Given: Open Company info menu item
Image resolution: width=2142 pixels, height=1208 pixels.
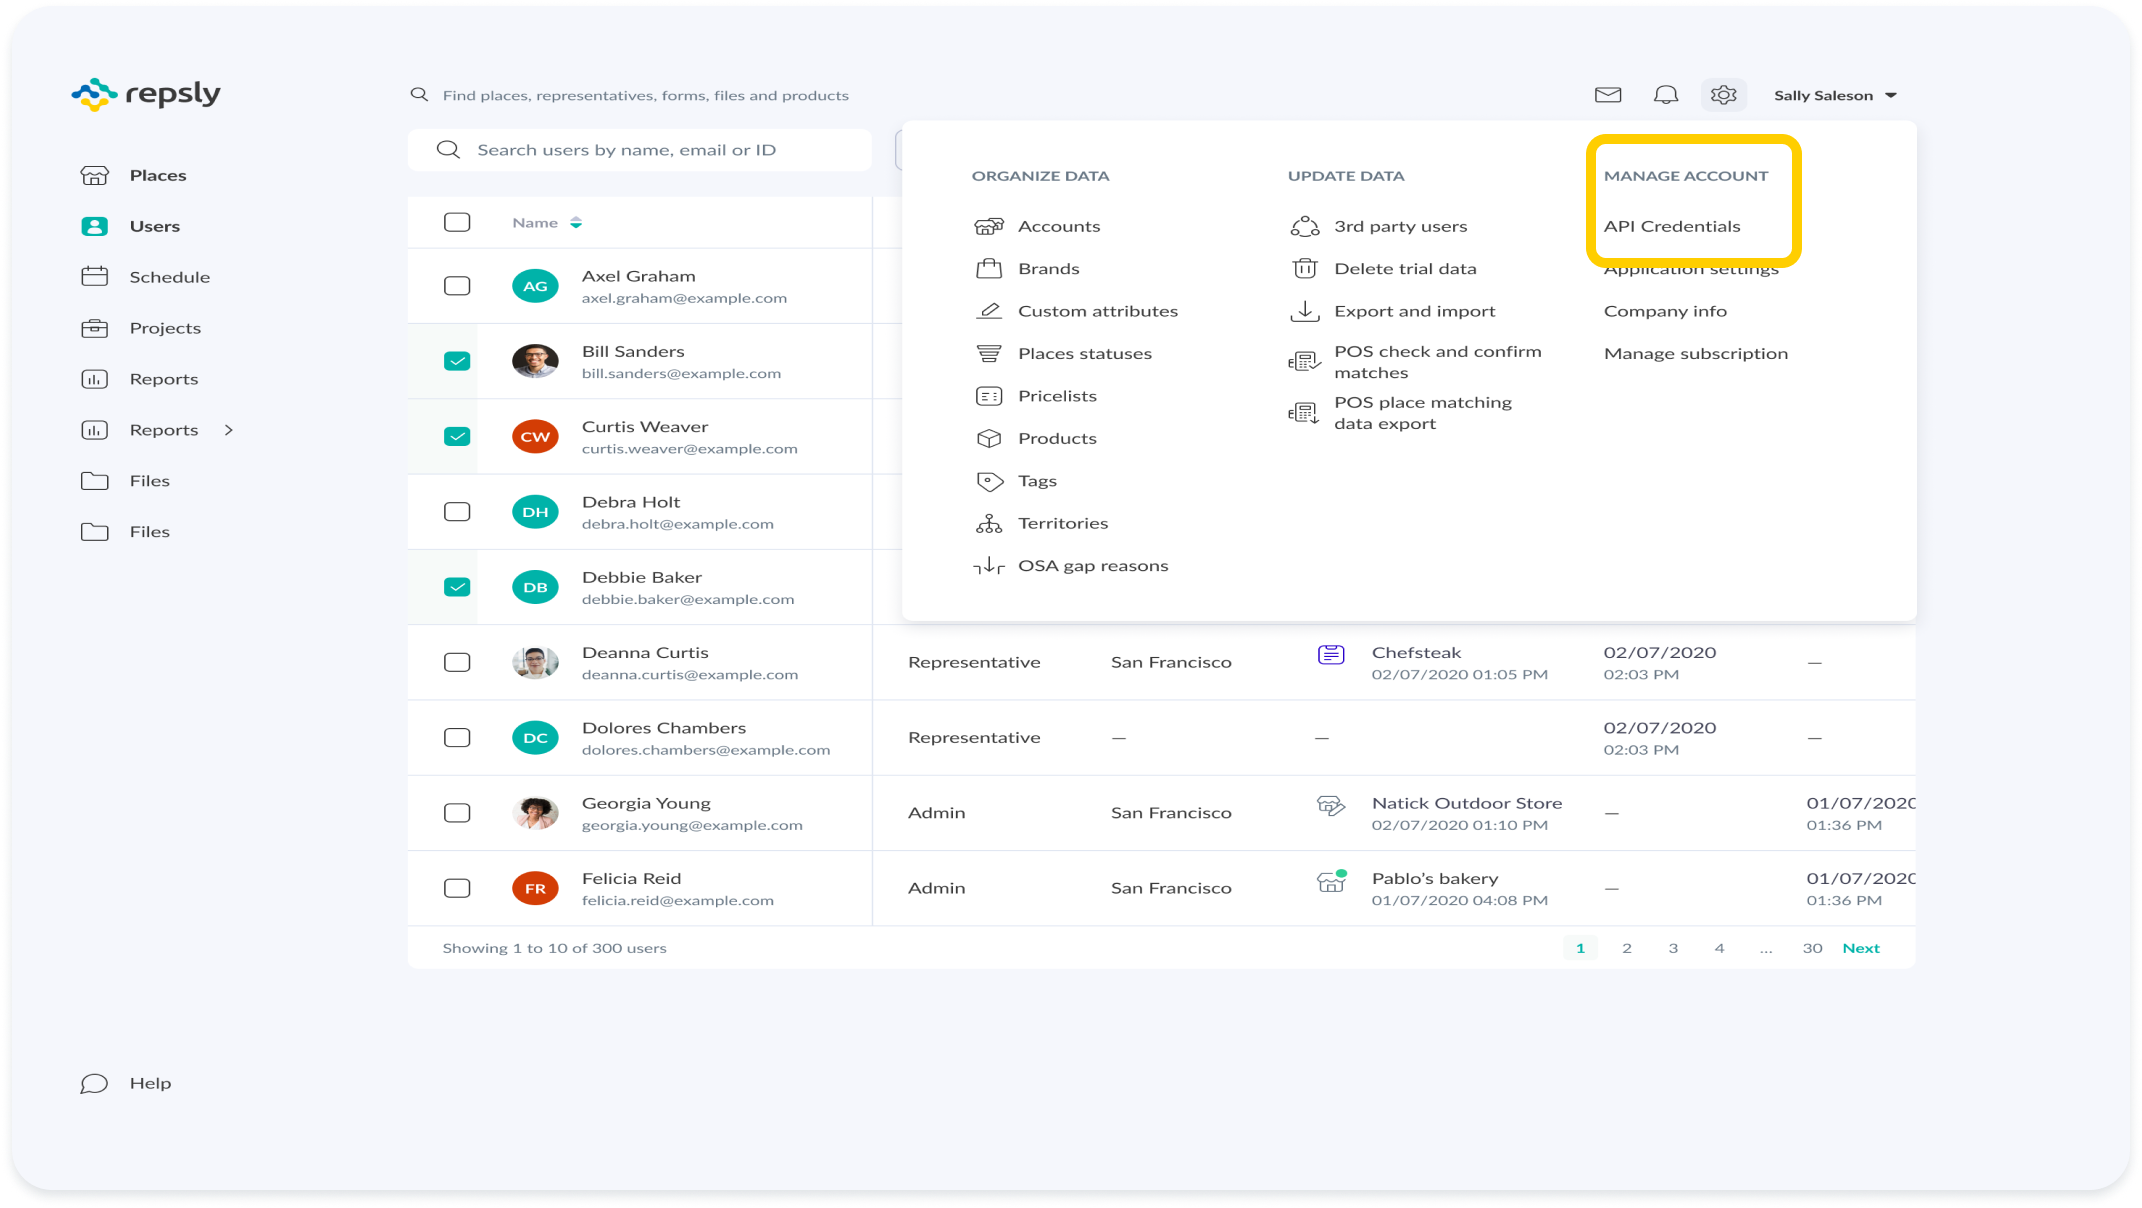Looking at the screenshot, I should click(x=1665, y=311).
